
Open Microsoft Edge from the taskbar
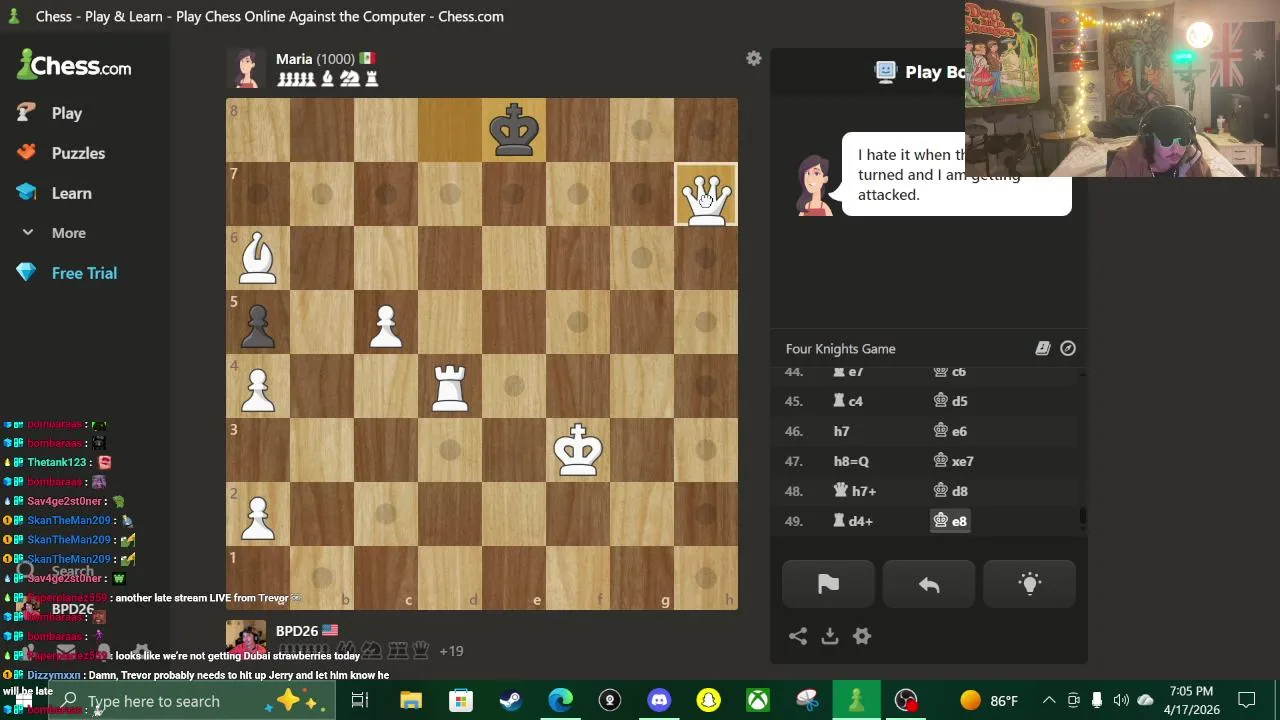pos(560,701)
